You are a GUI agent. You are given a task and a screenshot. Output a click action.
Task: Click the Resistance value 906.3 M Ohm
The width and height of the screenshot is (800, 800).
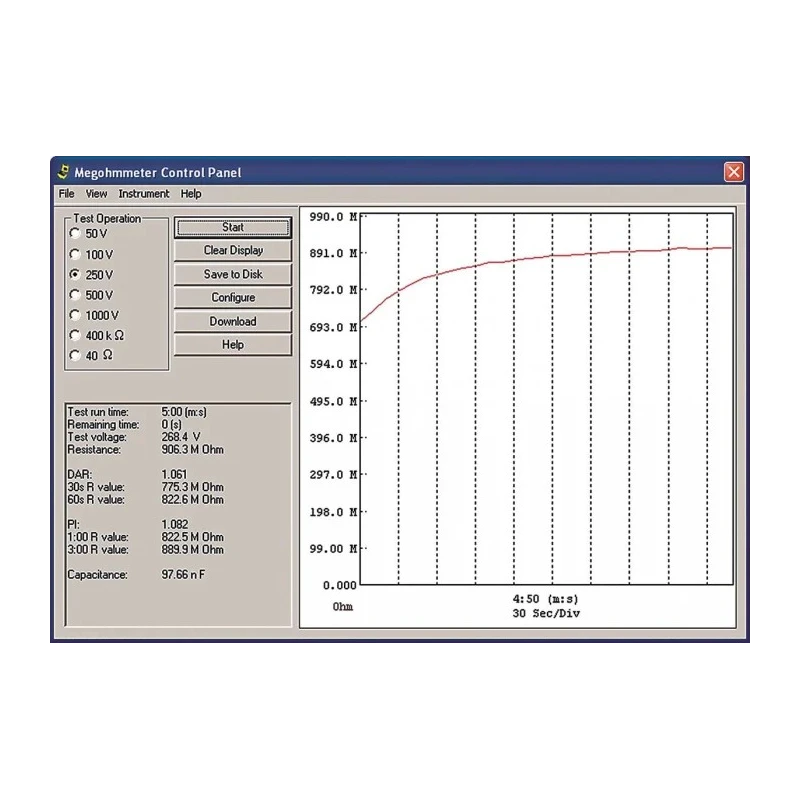(192, 449)
